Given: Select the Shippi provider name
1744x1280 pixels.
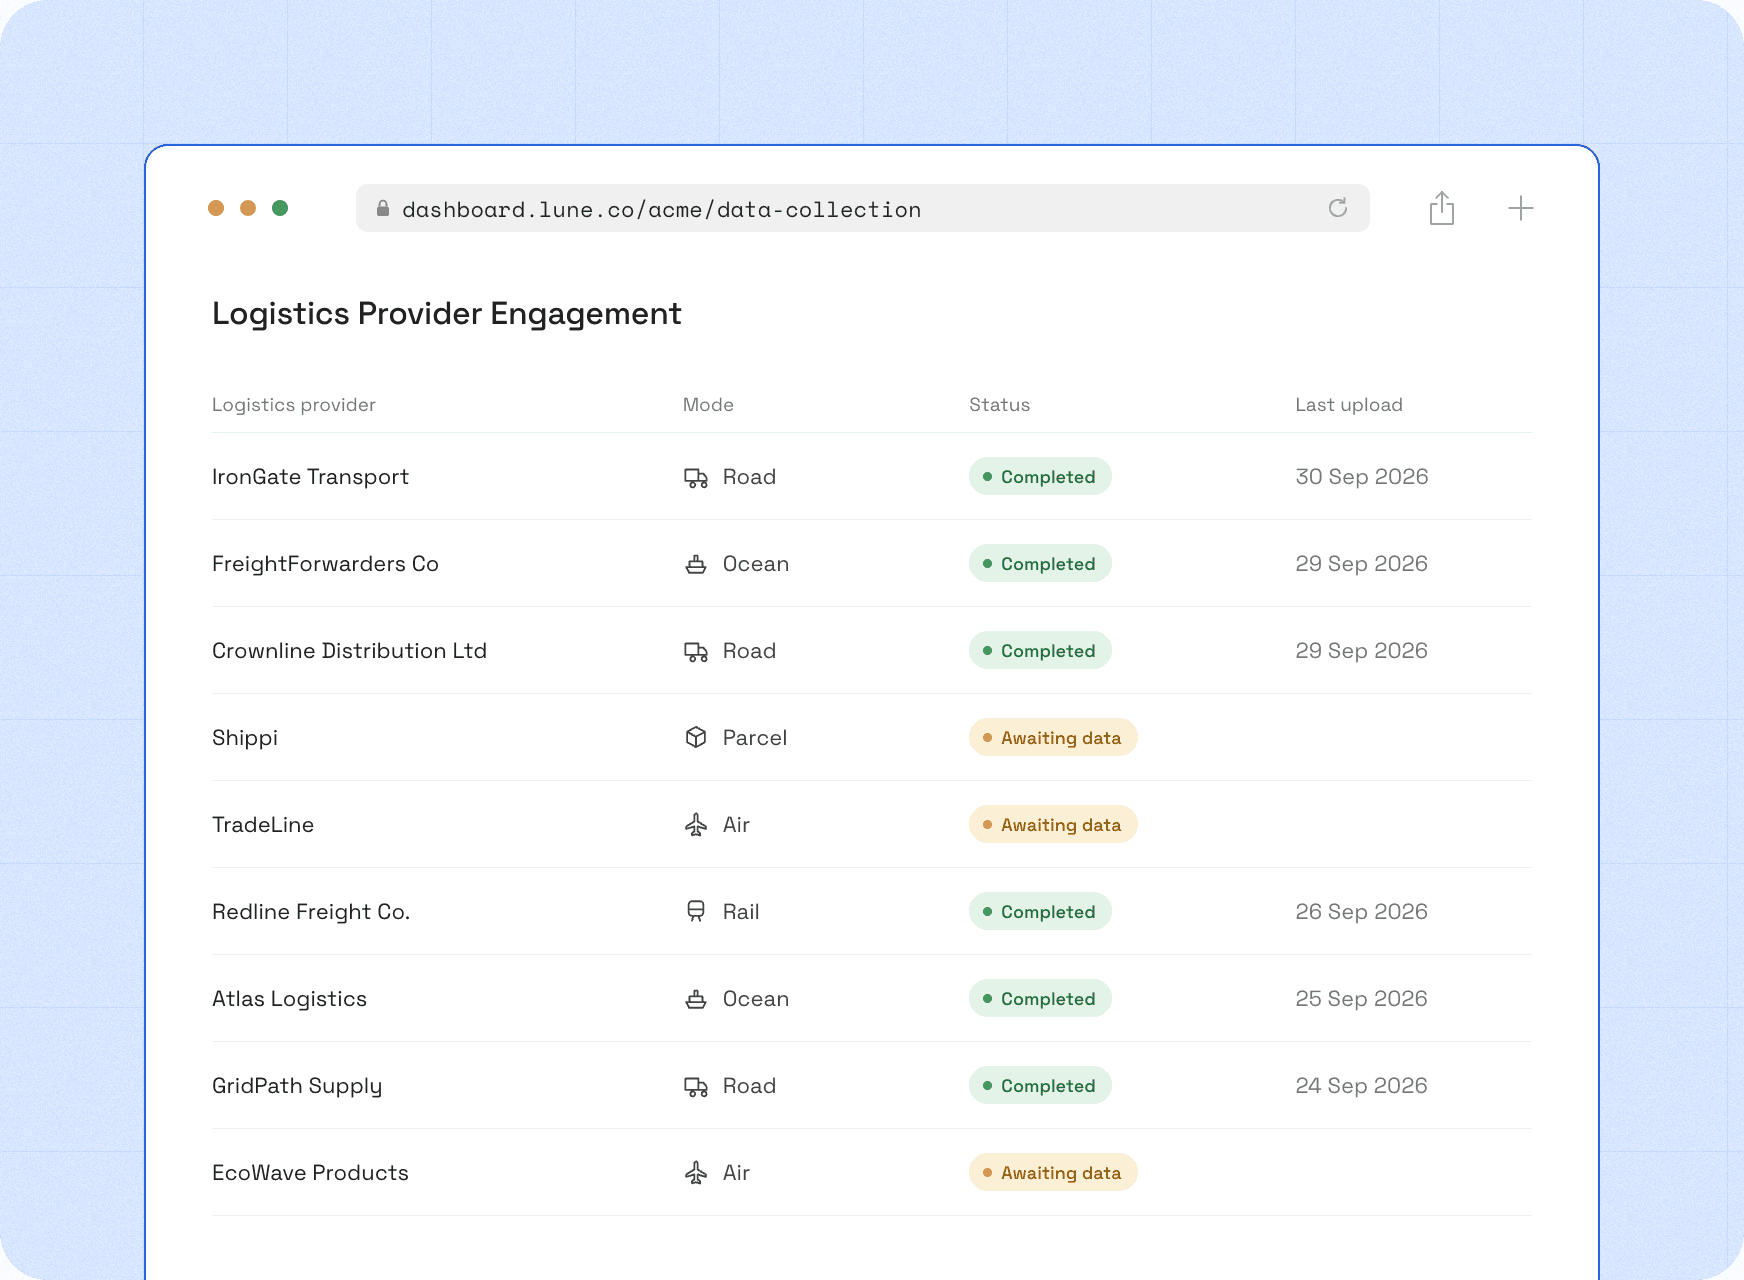Looking at the screenshot, I should tap(245, 738).
